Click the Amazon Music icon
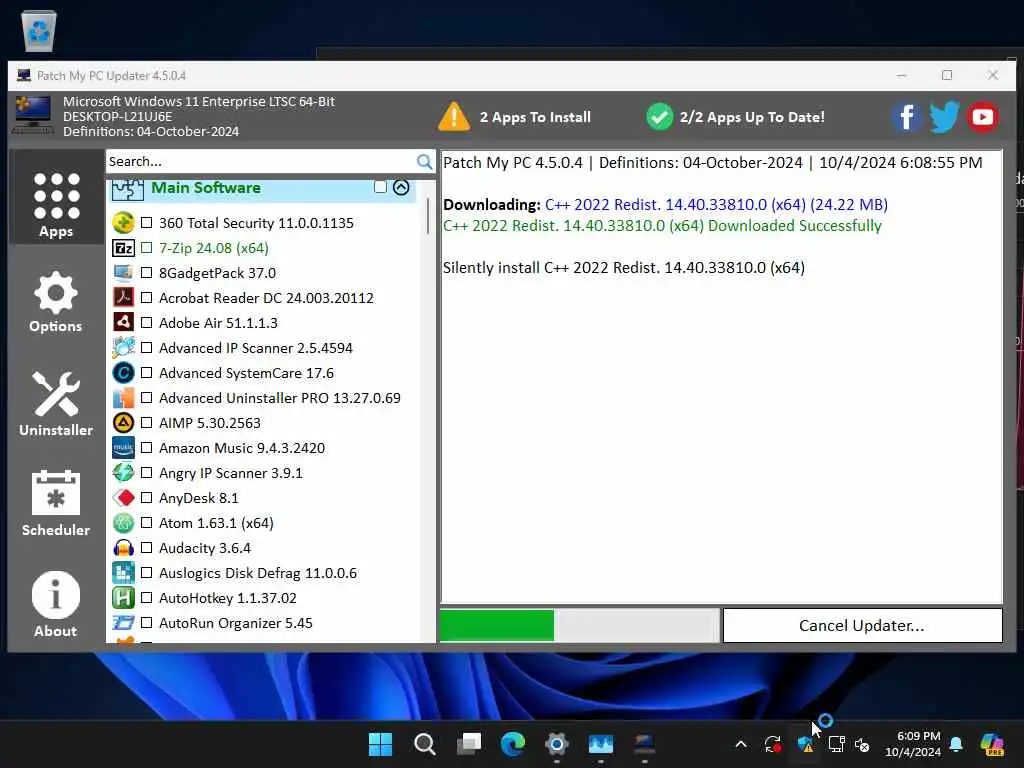The height and width of the screenshot is (768, 1024). point(123,448)
